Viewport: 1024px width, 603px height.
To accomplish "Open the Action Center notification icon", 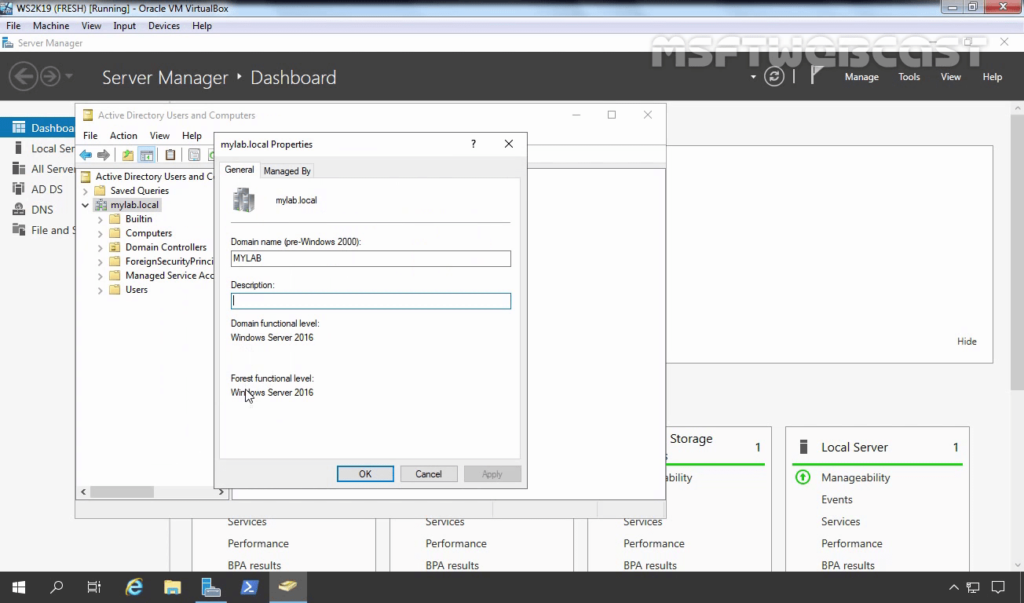I will click(998, 587).
